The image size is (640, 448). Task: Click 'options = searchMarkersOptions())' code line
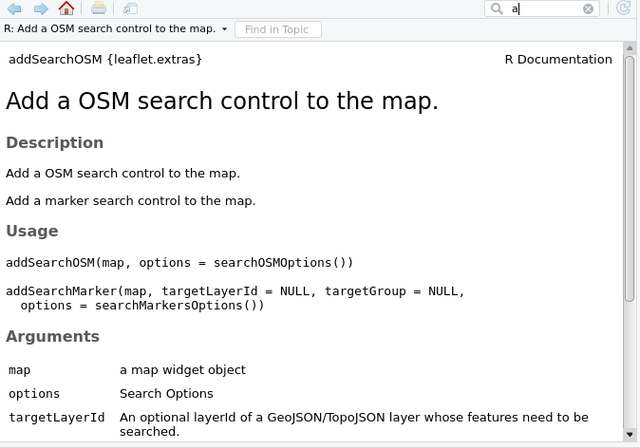[x=142, y=306]
